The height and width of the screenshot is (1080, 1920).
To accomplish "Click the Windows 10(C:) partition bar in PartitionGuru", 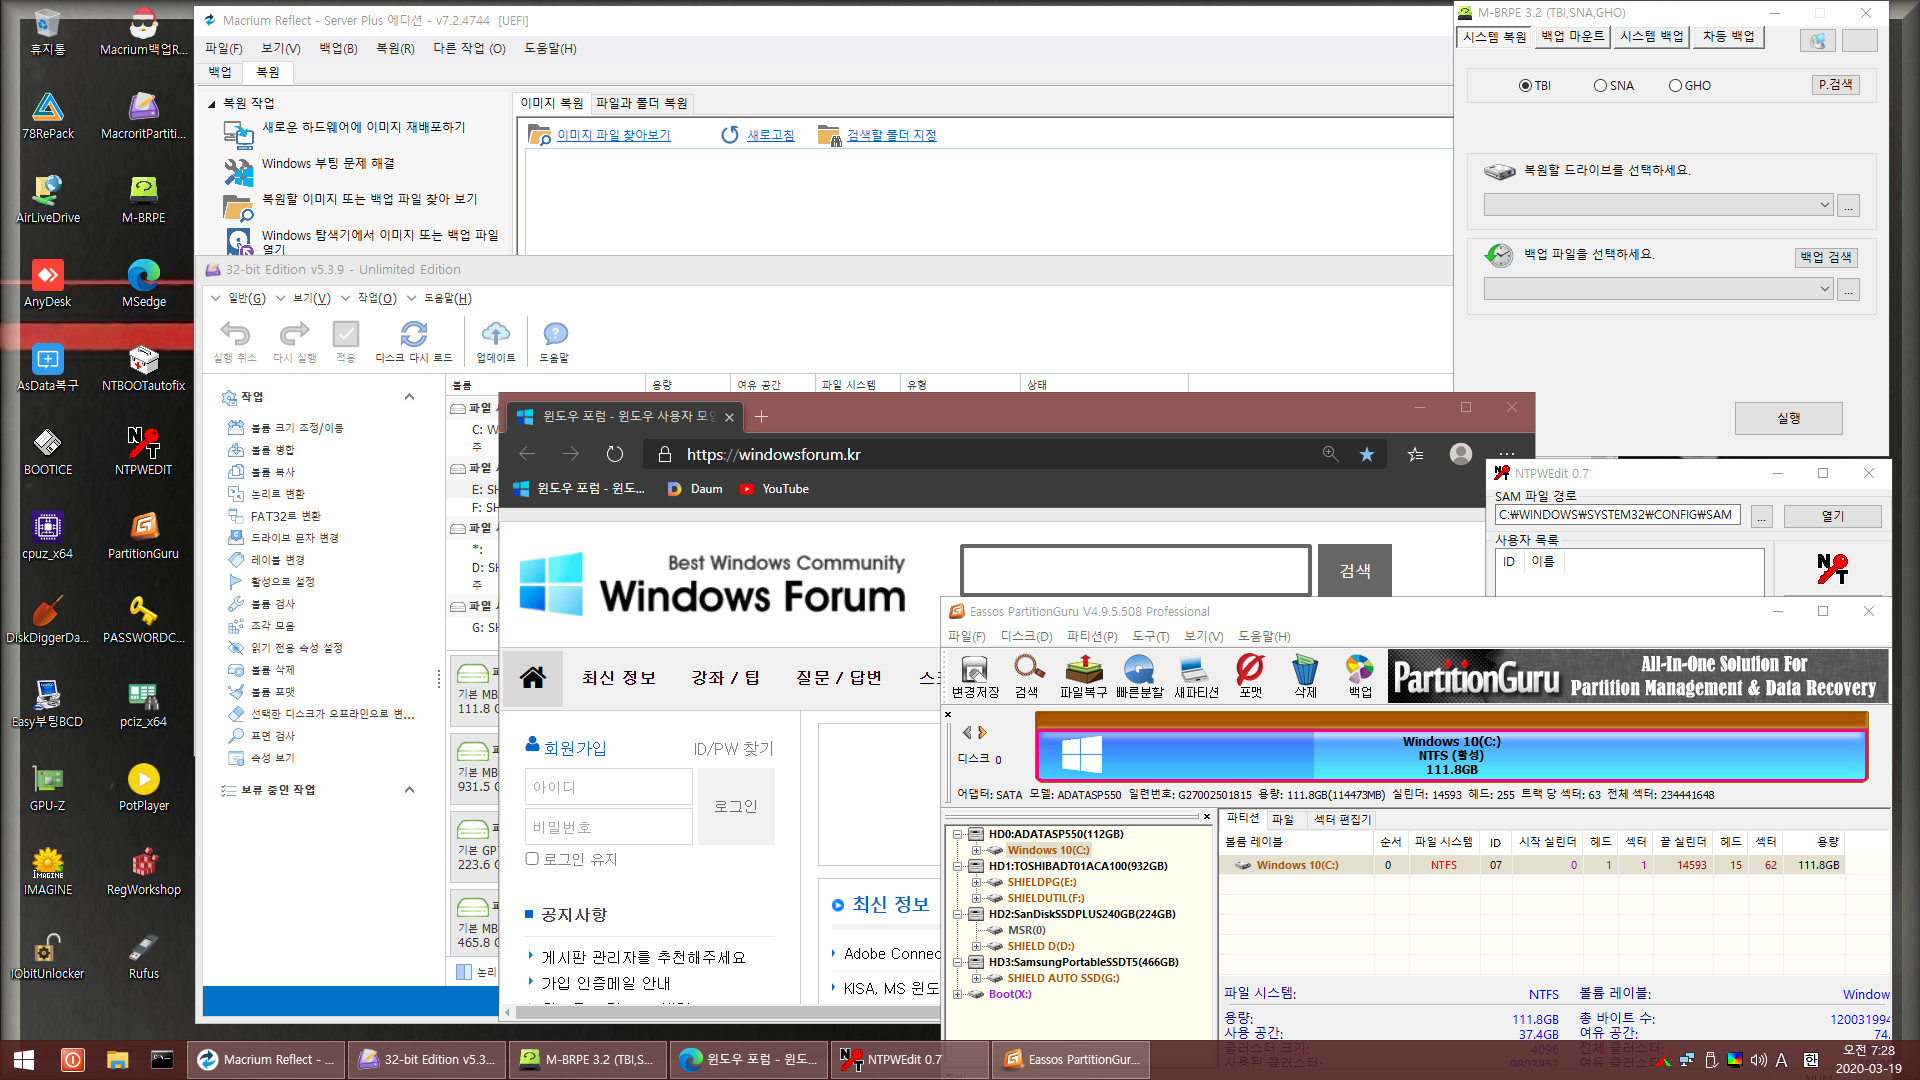I will 1451,754.
